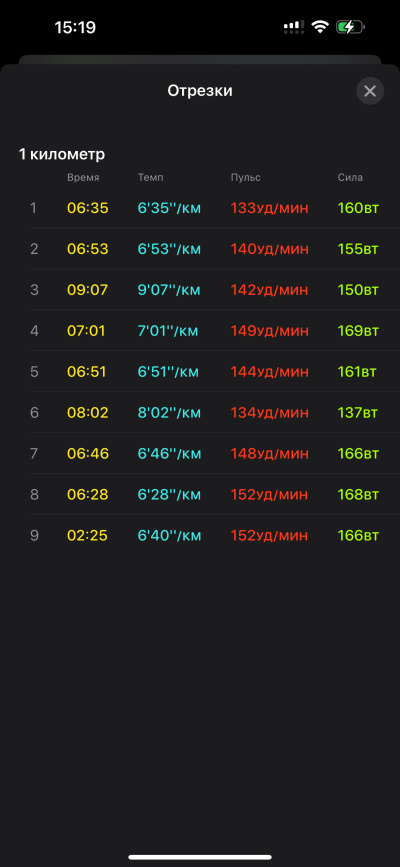Select the Пульс column header
400x867 pixels.
pyautogui.click(x=246, y=177)
